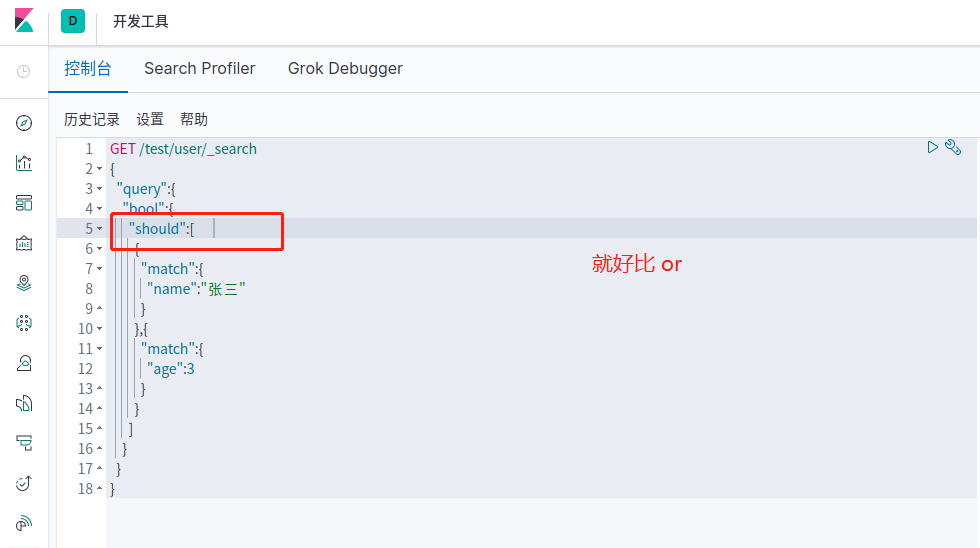Open 历史记录 (History)
The image size is (980, 548).
[x=92, y=119]
